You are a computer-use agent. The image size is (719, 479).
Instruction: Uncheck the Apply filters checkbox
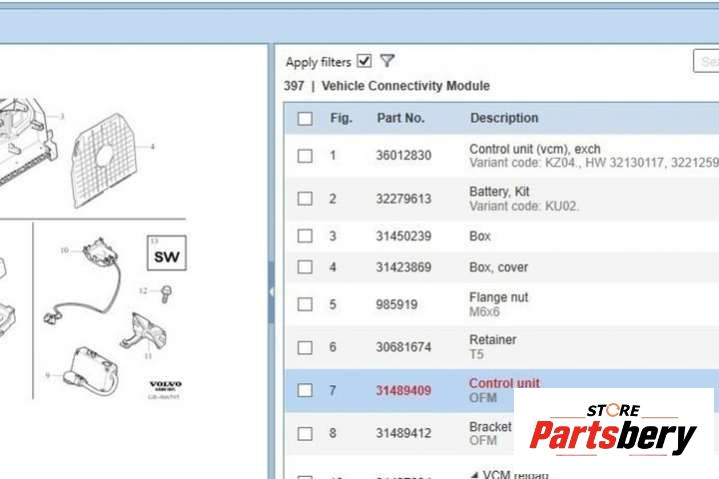[x=364, y=61]
